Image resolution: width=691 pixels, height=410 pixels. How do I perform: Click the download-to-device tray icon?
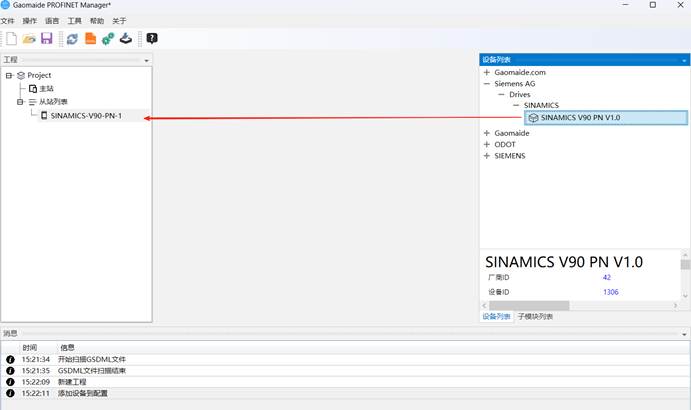point(126,39)
